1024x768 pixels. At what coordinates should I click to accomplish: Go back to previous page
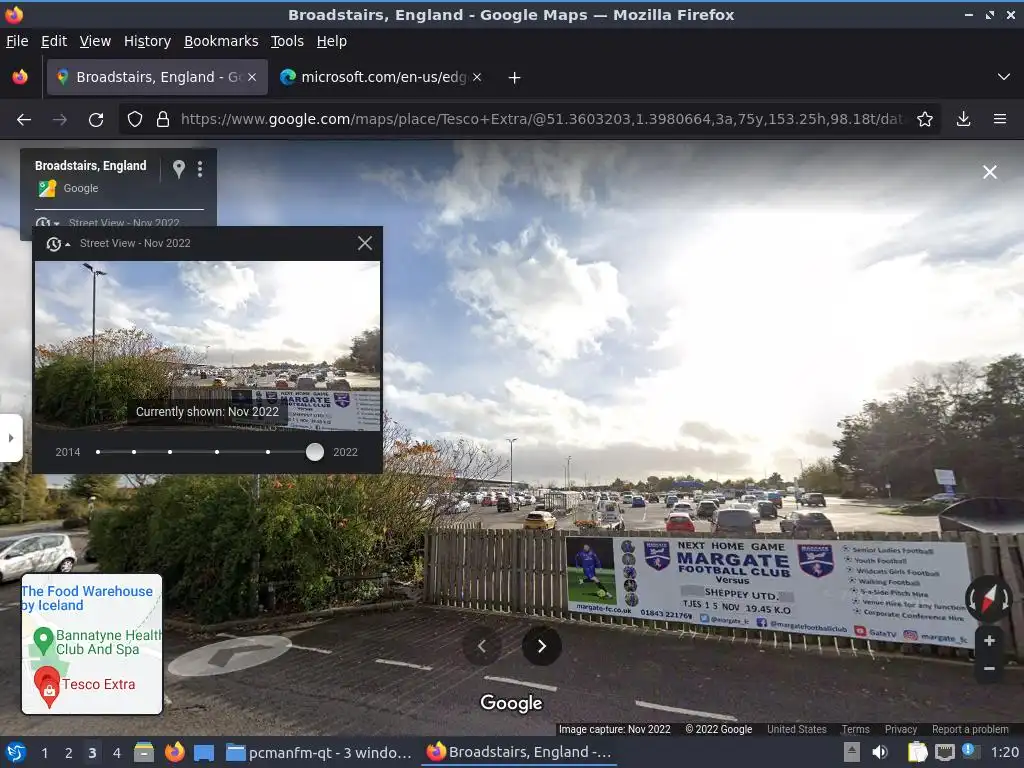point(24,120)
